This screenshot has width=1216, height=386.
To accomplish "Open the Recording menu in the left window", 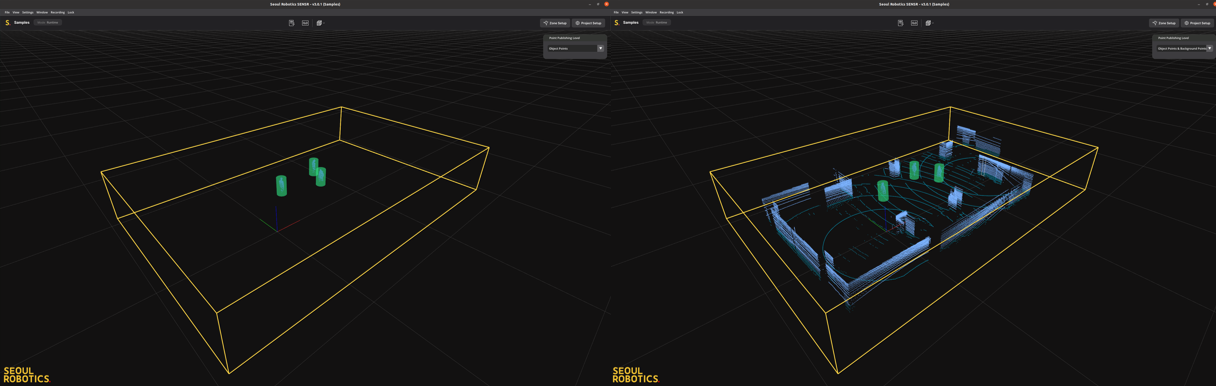I will 58,12.
